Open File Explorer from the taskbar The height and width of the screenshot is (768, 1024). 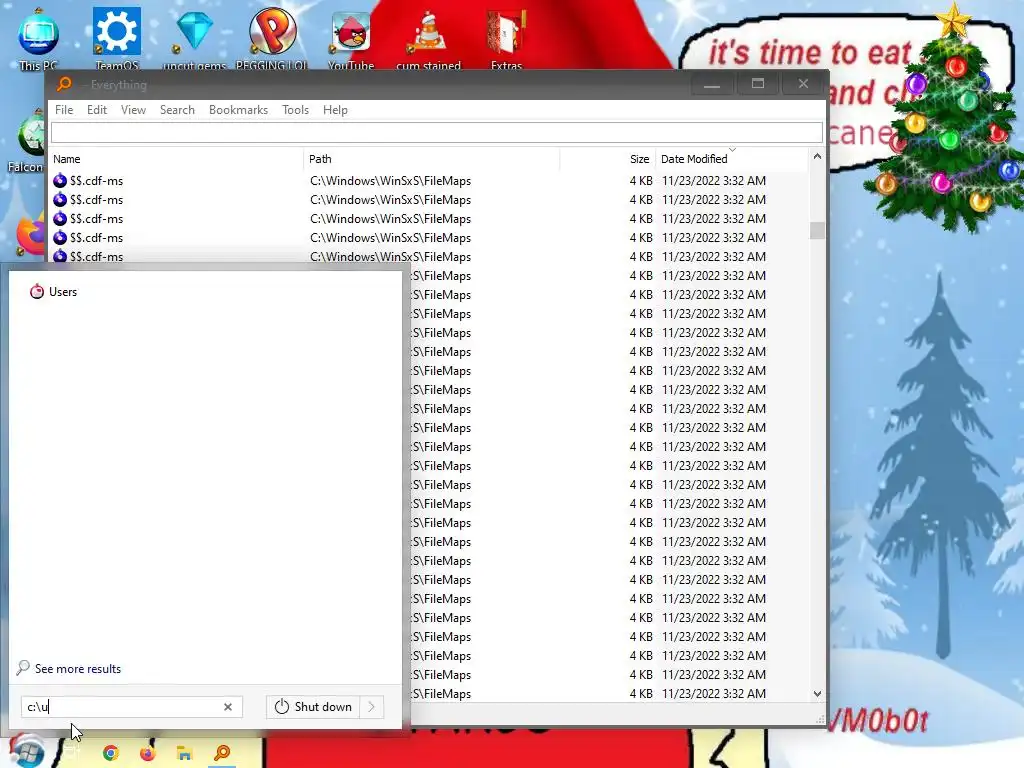coord(185,753)
